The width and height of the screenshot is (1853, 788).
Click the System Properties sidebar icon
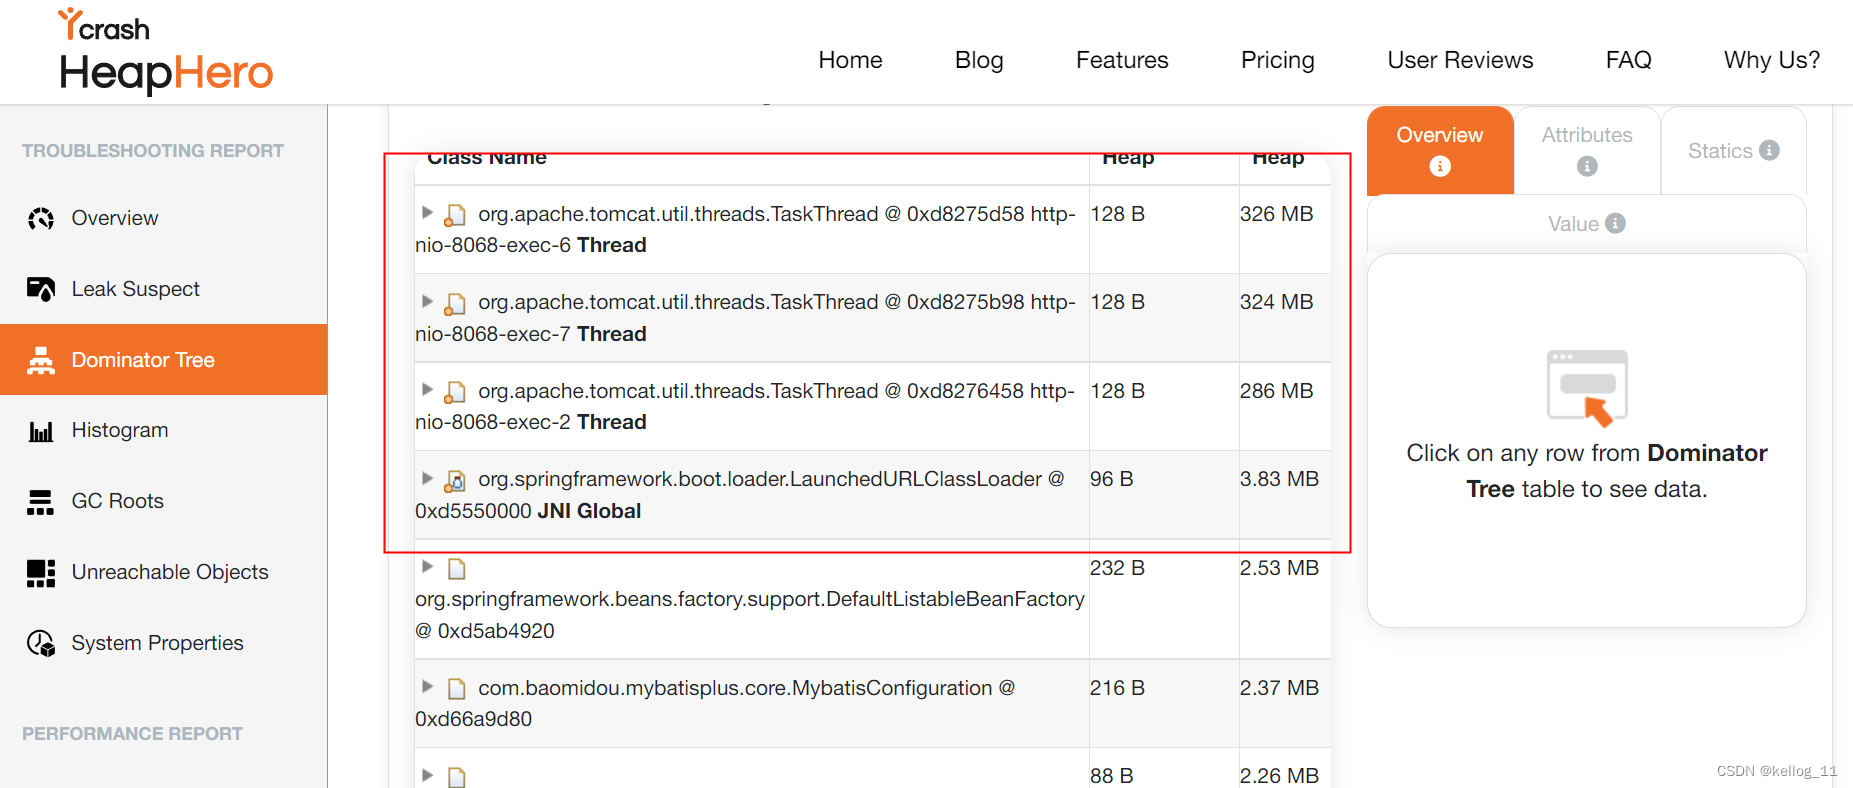coord(41,643)
